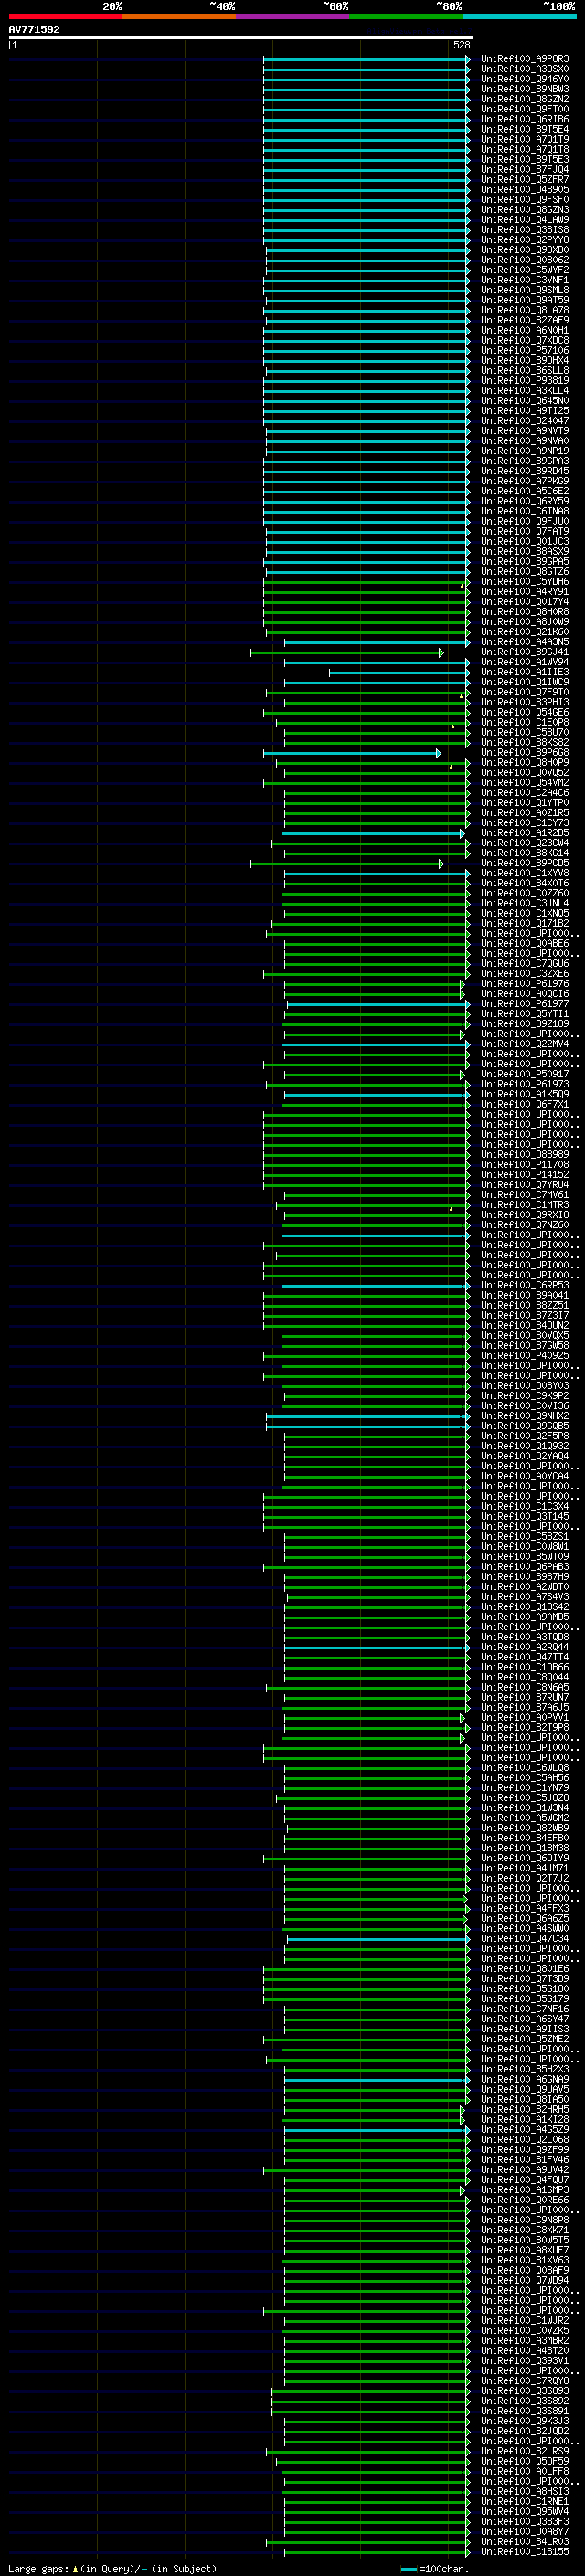Select the last hit label UniRef100_C1B155
The image size is (585, 2576).
click(x=525, y=2554)
